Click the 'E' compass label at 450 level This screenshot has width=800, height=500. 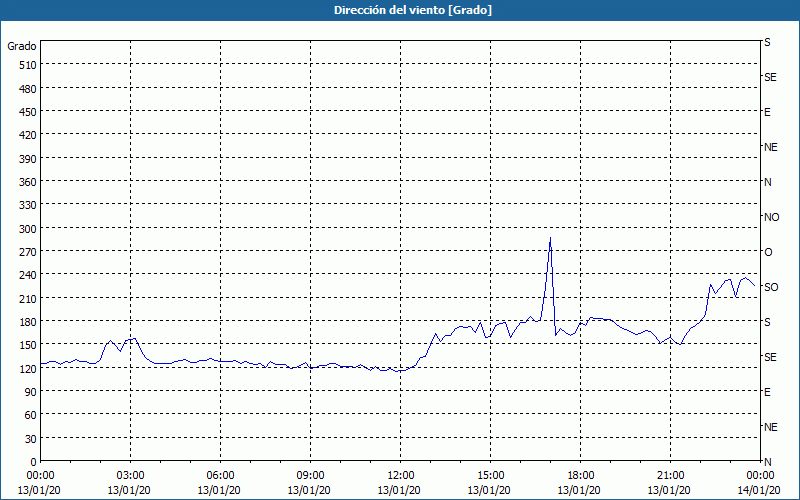tap(767, 112)
